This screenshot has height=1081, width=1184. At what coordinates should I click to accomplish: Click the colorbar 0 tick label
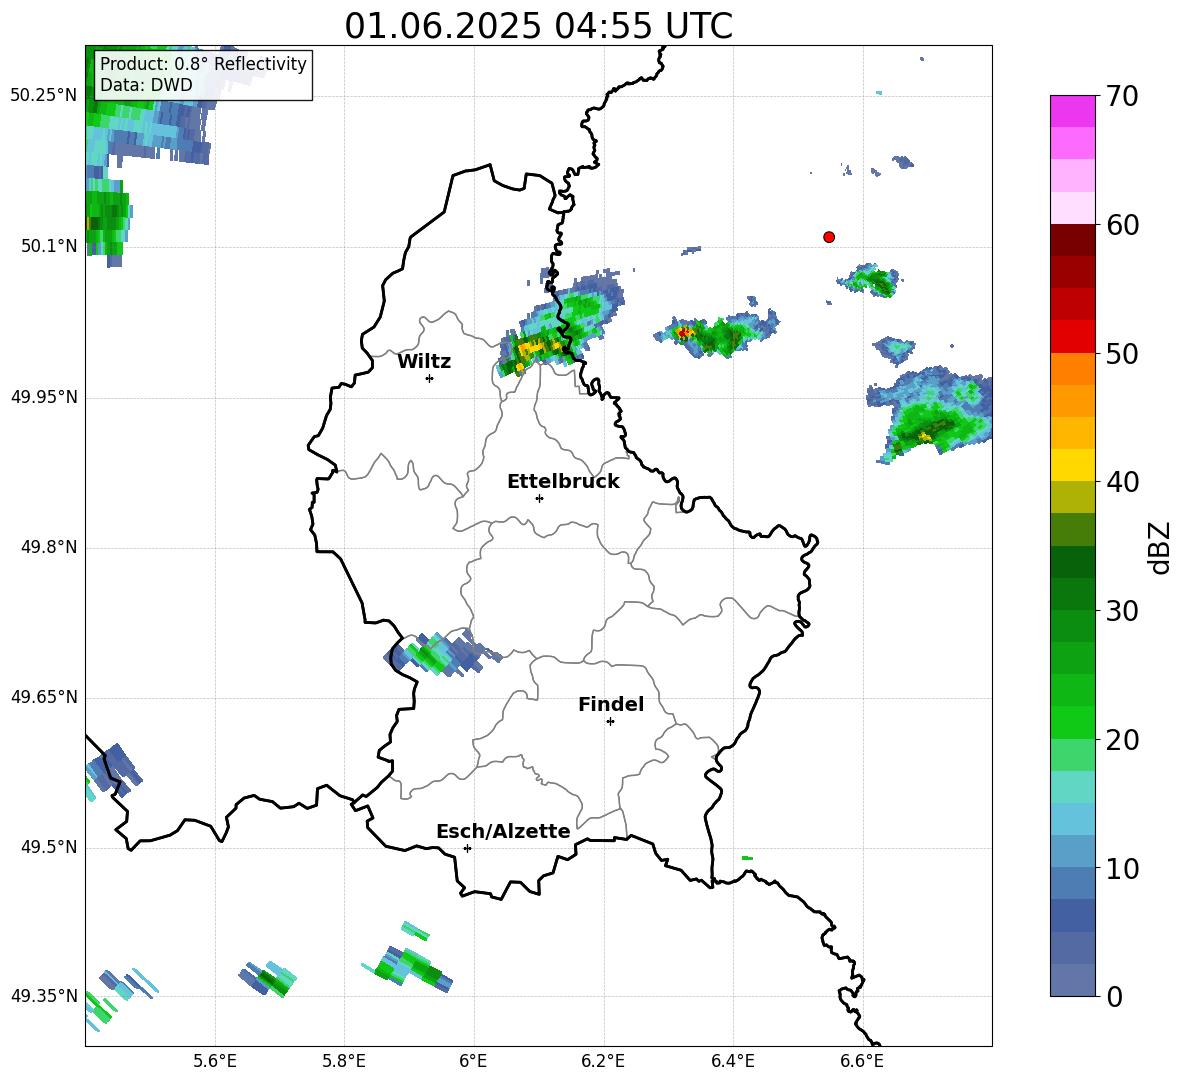[1114, 996]
